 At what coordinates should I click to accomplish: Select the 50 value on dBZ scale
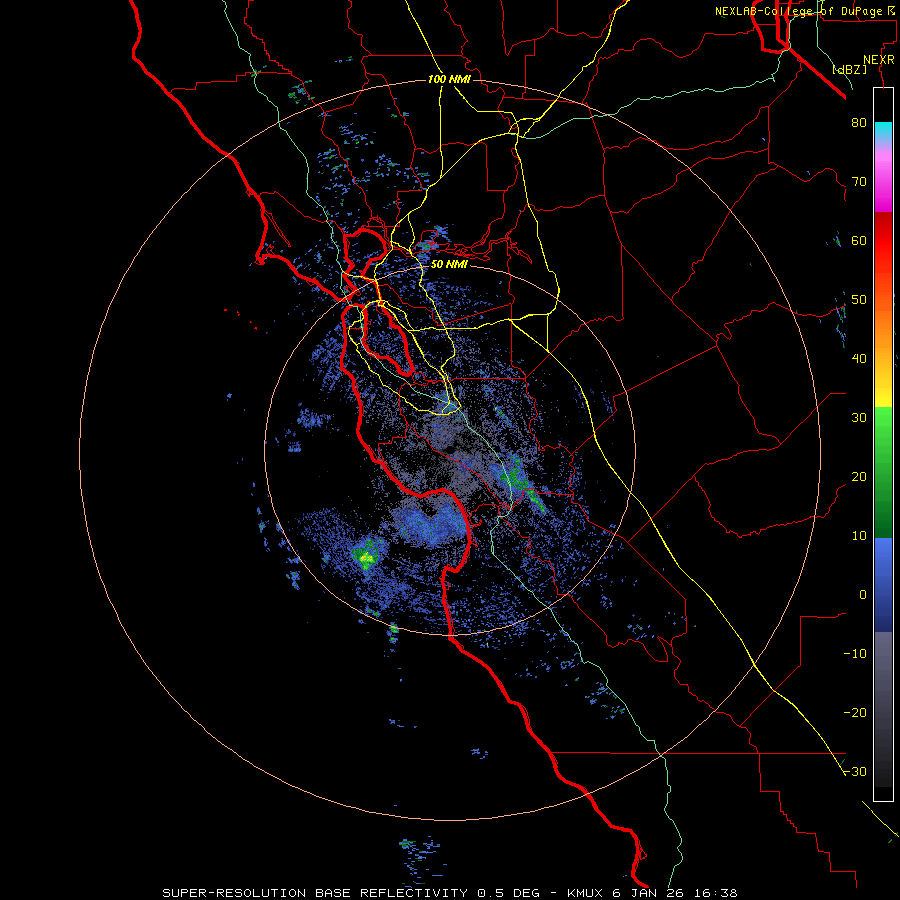[859, 300]
